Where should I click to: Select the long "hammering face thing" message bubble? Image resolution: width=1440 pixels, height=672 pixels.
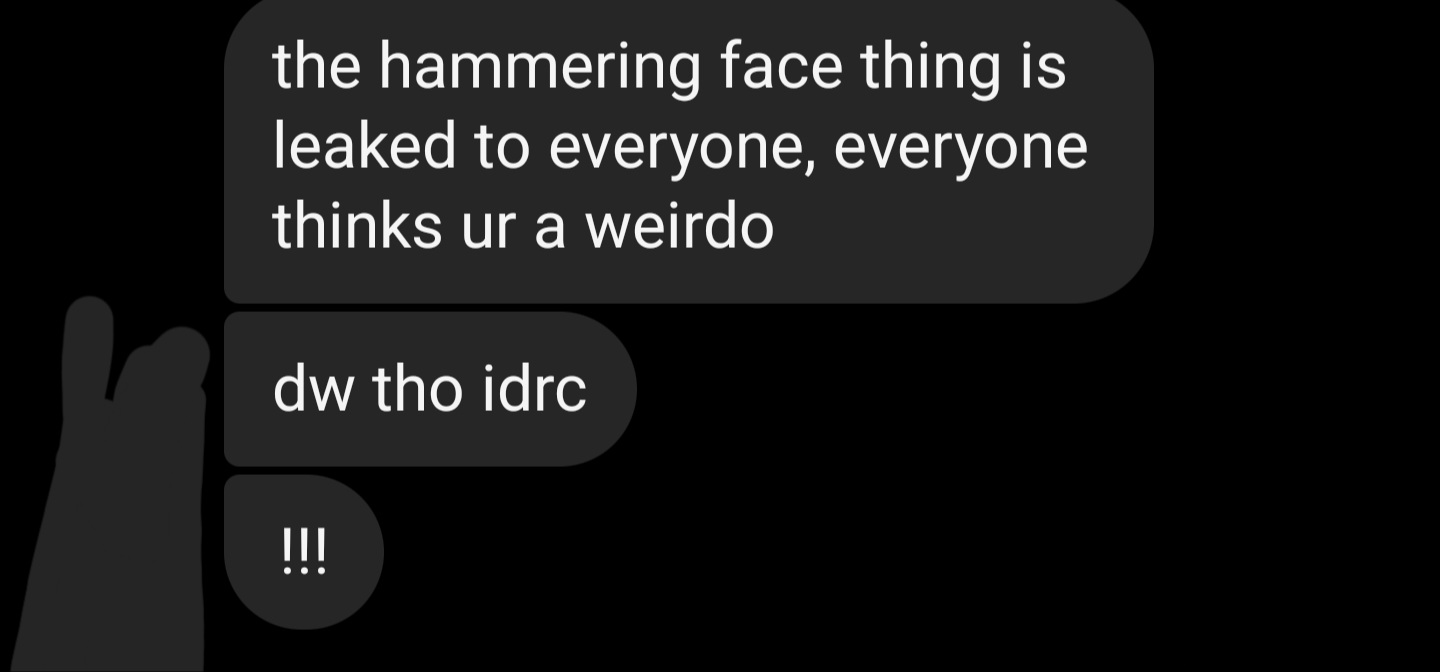click(688, 148)
